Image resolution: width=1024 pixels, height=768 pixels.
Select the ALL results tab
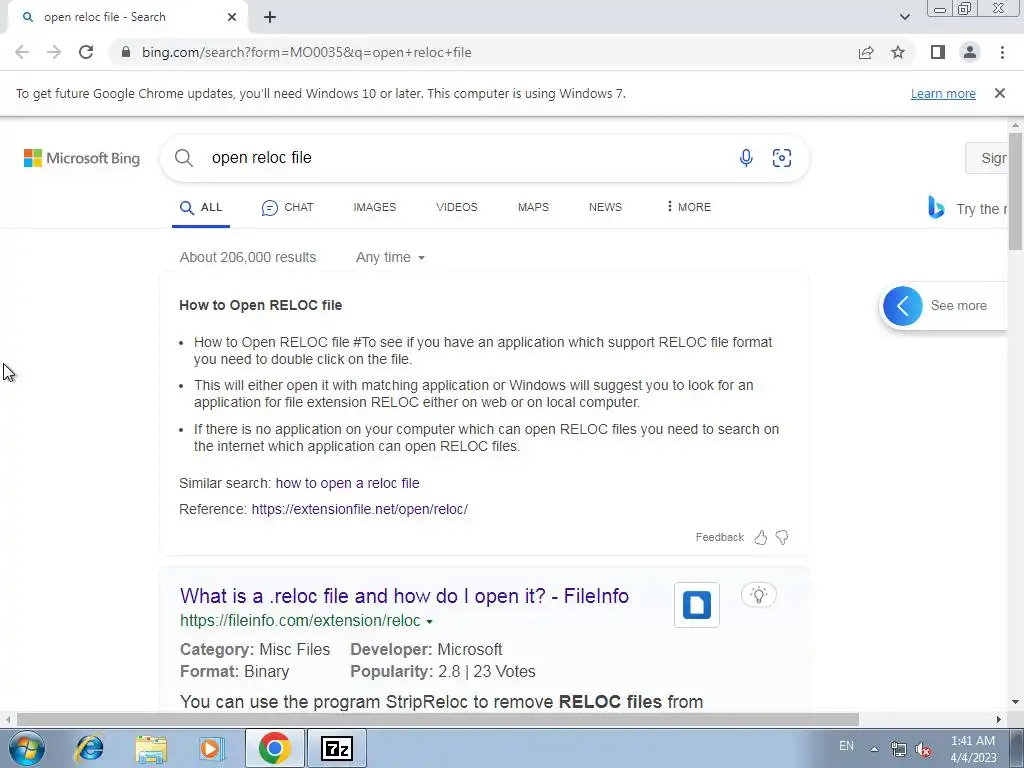201,208
